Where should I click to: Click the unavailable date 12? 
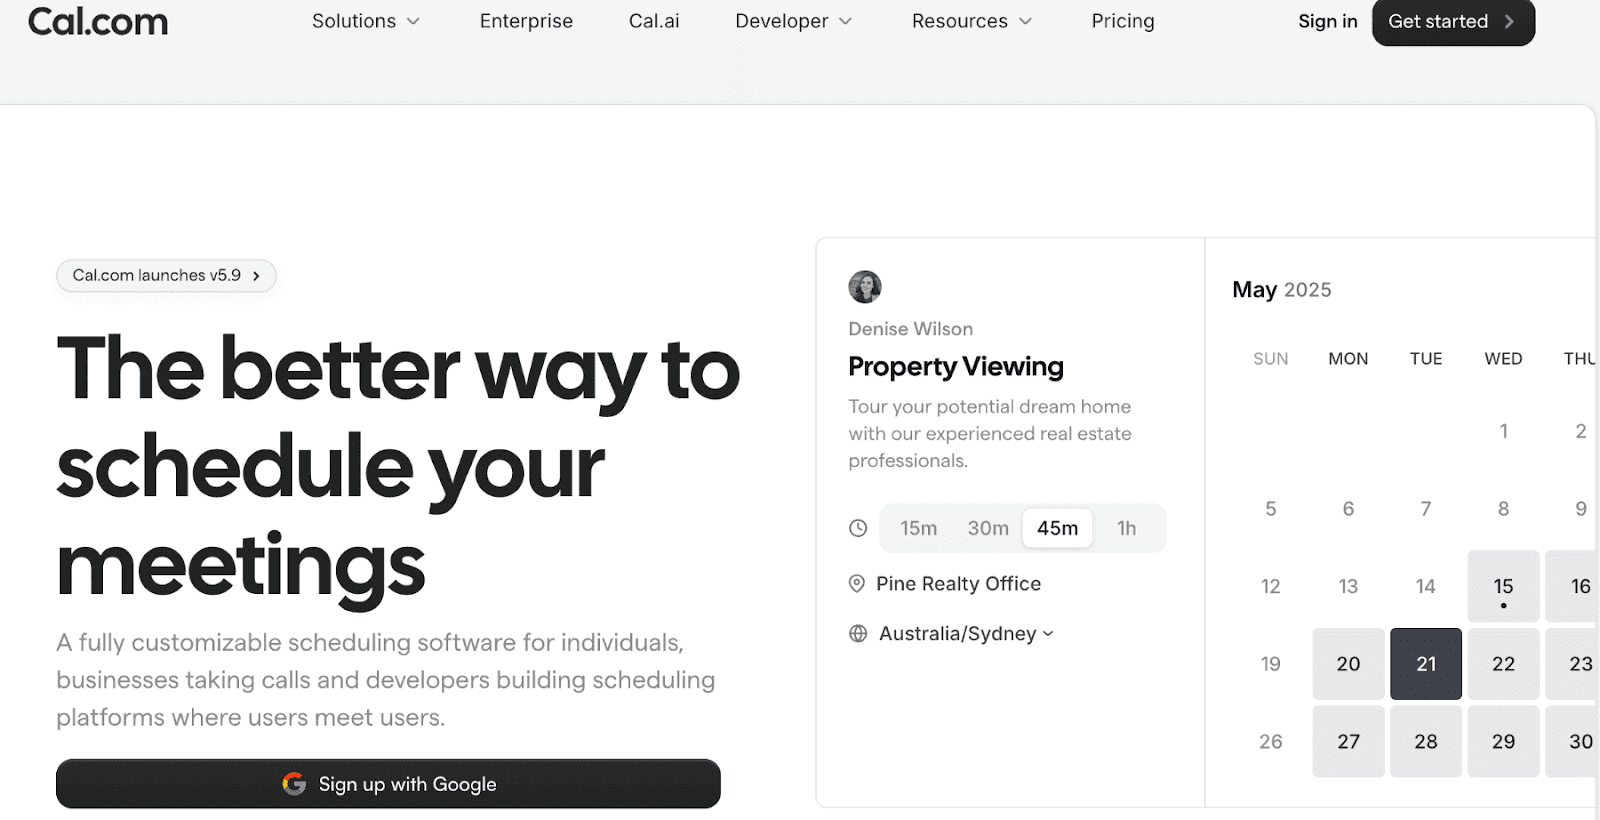point(1270,586)
